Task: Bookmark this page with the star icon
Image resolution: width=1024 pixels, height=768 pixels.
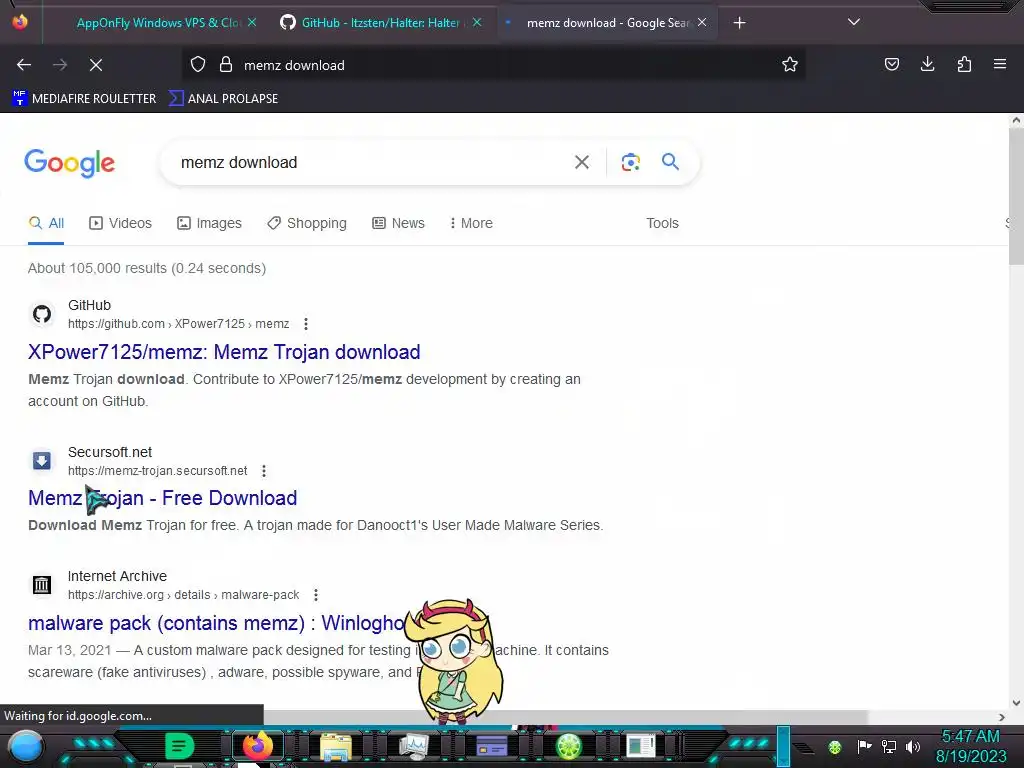Action: (790, 64)
